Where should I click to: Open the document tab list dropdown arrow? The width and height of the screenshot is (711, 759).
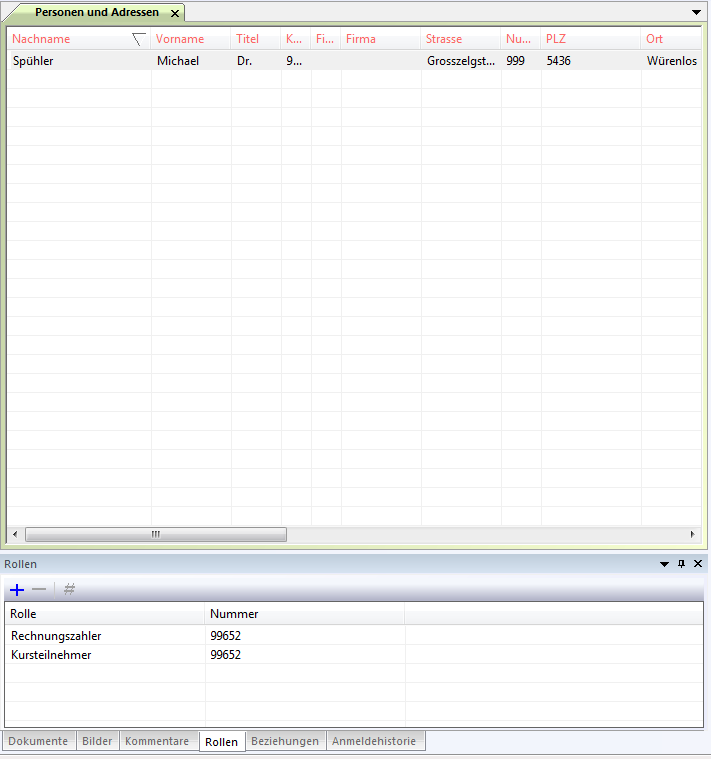[x=697, y=11]
